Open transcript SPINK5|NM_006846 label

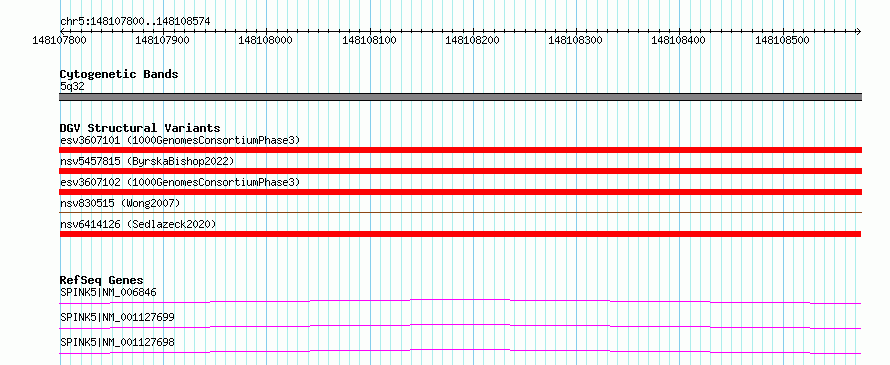(108, 292)
